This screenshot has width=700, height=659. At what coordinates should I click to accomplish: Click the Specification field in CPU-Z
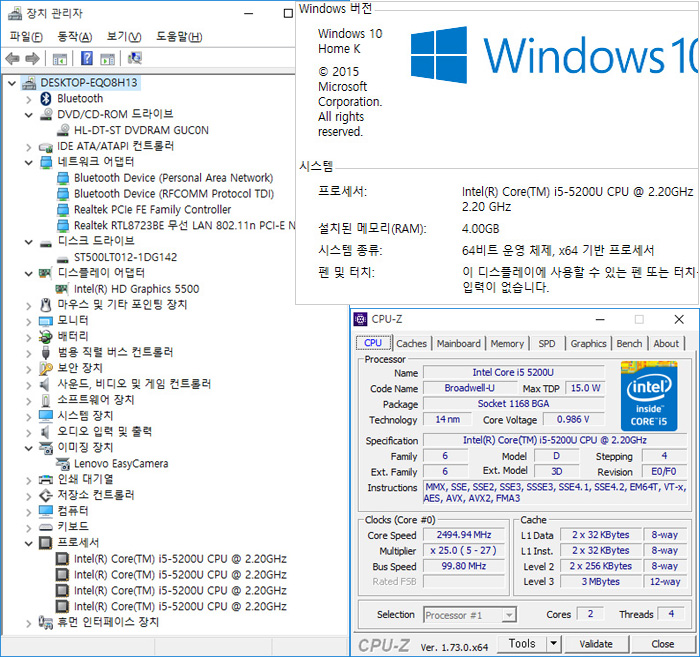554,440
